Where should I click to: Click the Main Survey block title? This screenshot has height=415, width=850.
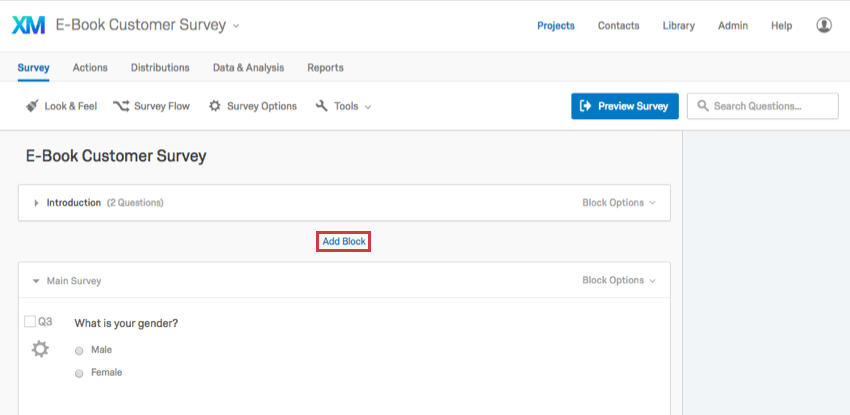74,281
